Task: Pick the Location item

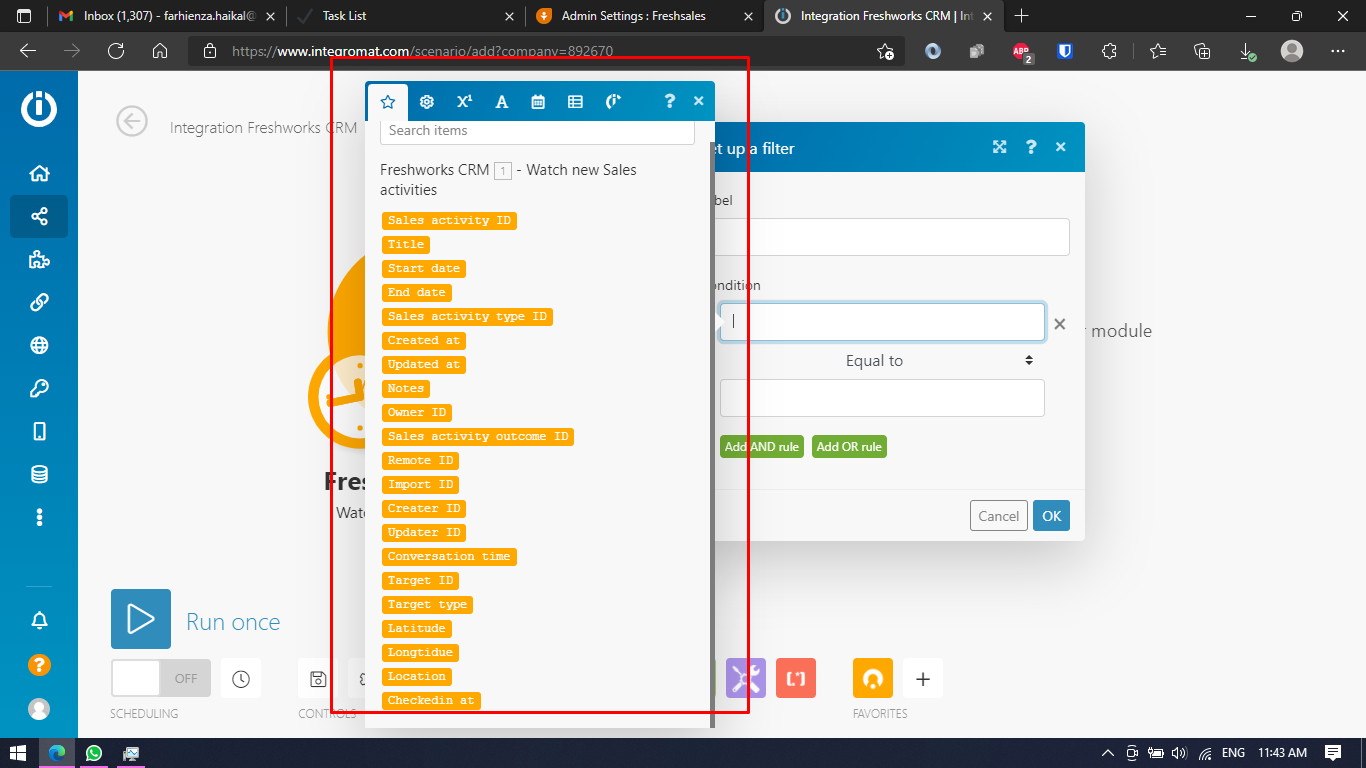Action: pos(417,676)
